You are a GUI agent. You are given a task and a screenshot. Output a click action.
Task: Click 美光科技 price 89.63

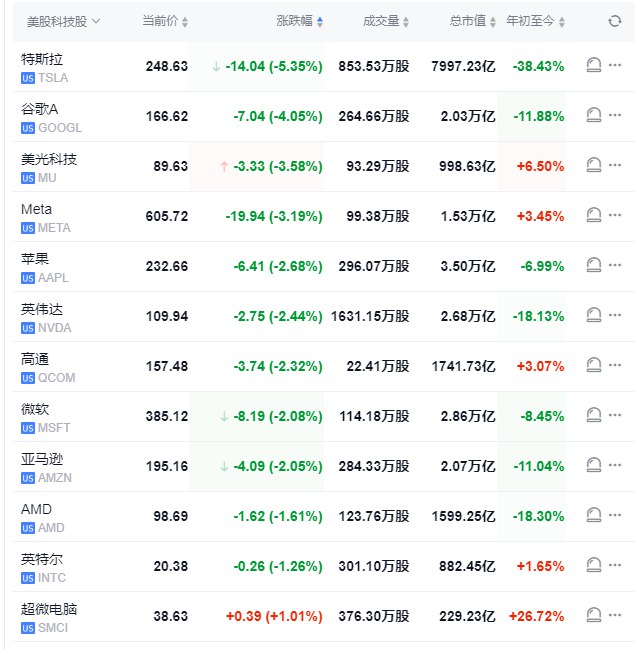[170, 166]
